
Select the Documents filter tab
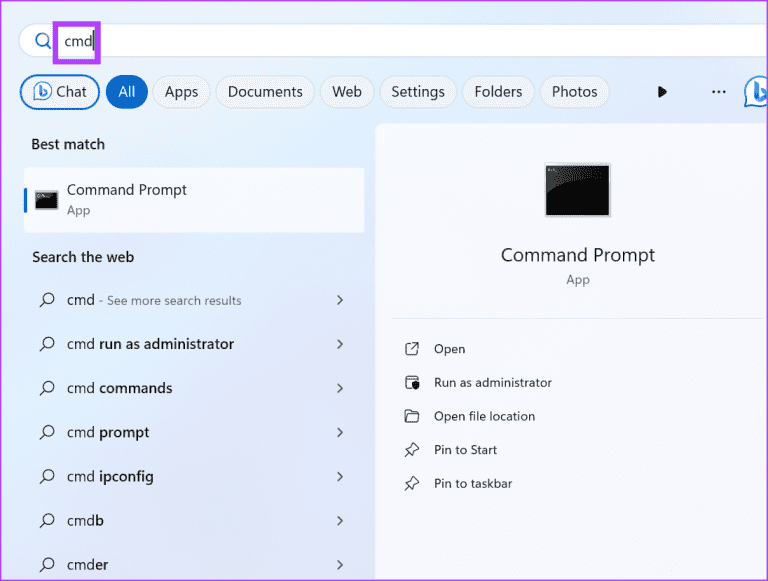pyautogui.click(x=265, y=92)
